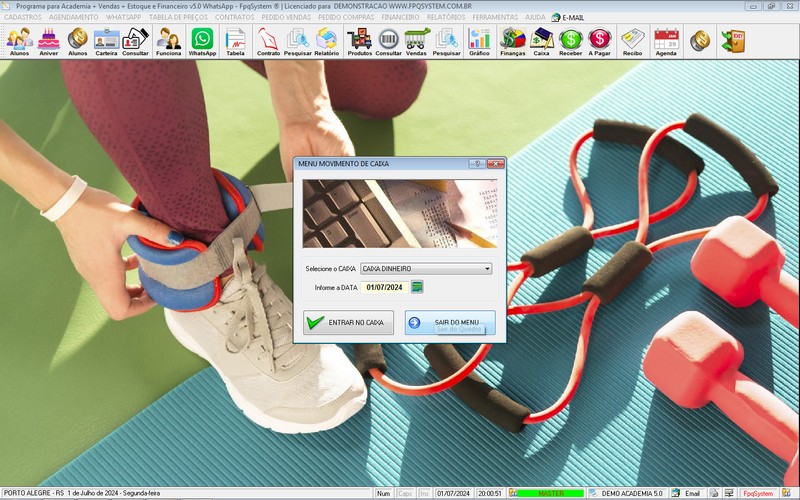The image size is (800, 500).
Task: Open the FINANCEIRO menu
Action: click(401, 17)
